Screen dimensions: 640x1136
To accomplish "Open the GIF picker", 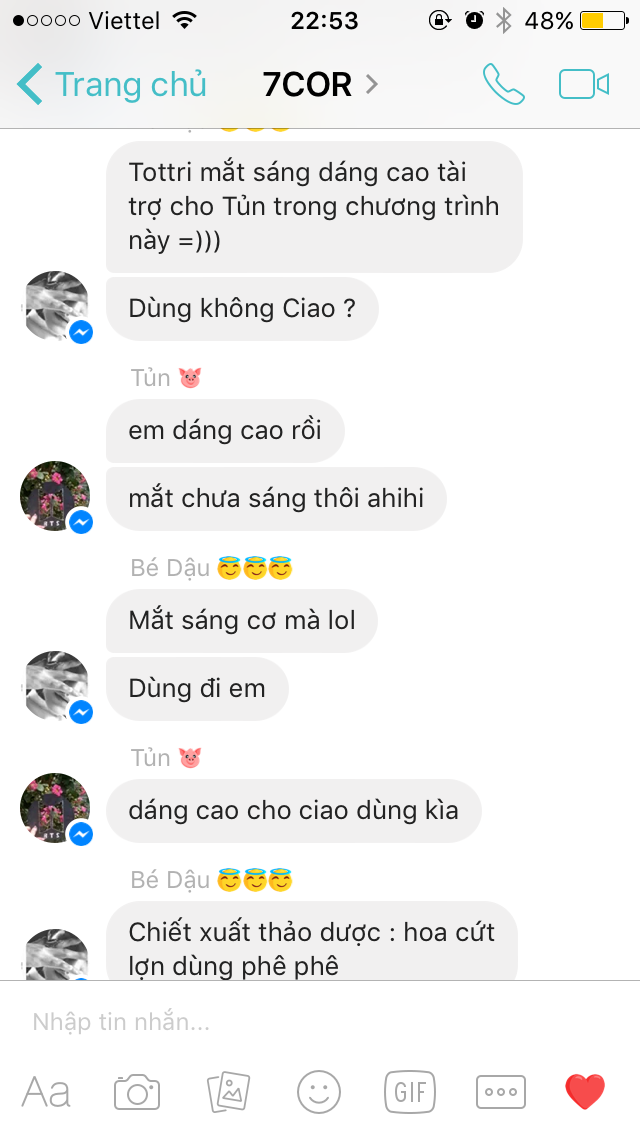I will 410,1092.
